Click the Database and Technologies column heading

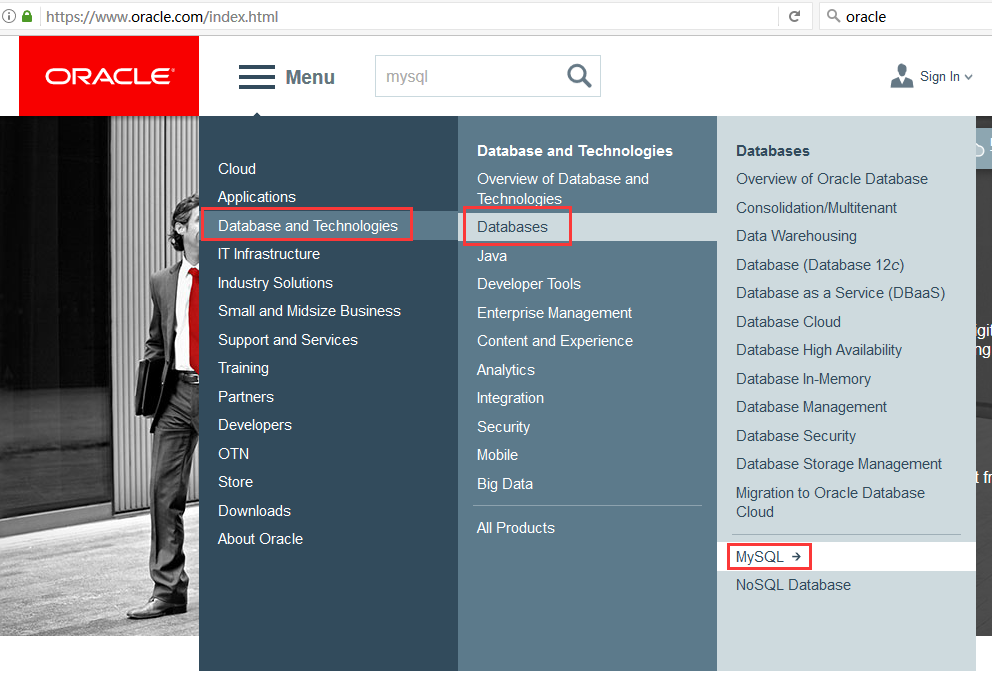(x=574, y=151)
